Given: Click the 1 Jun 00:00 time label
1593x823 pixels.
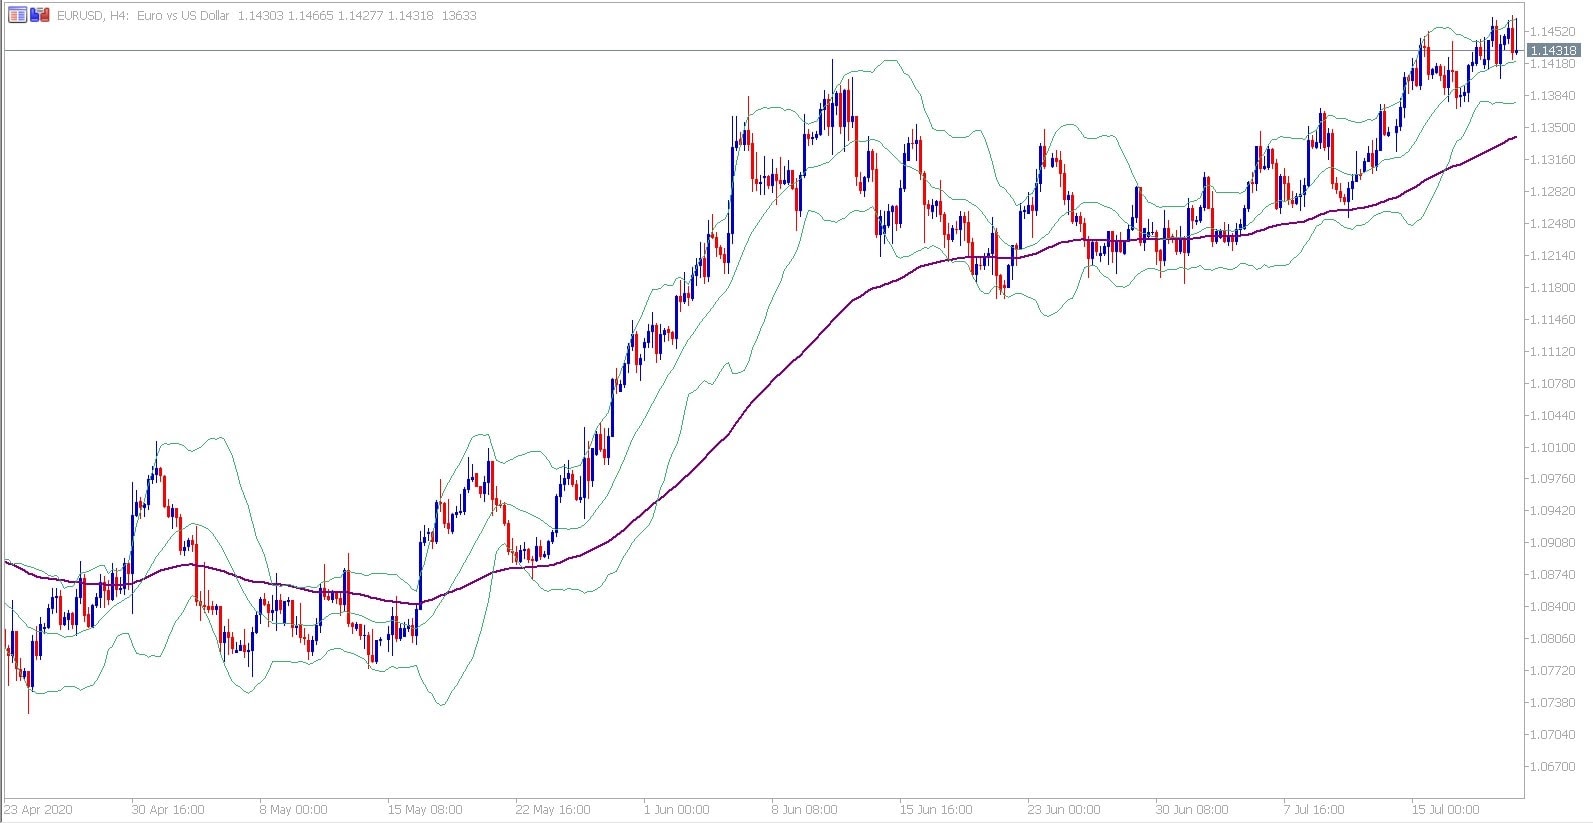Looking at the screenshot, I should tap(676, 809).
